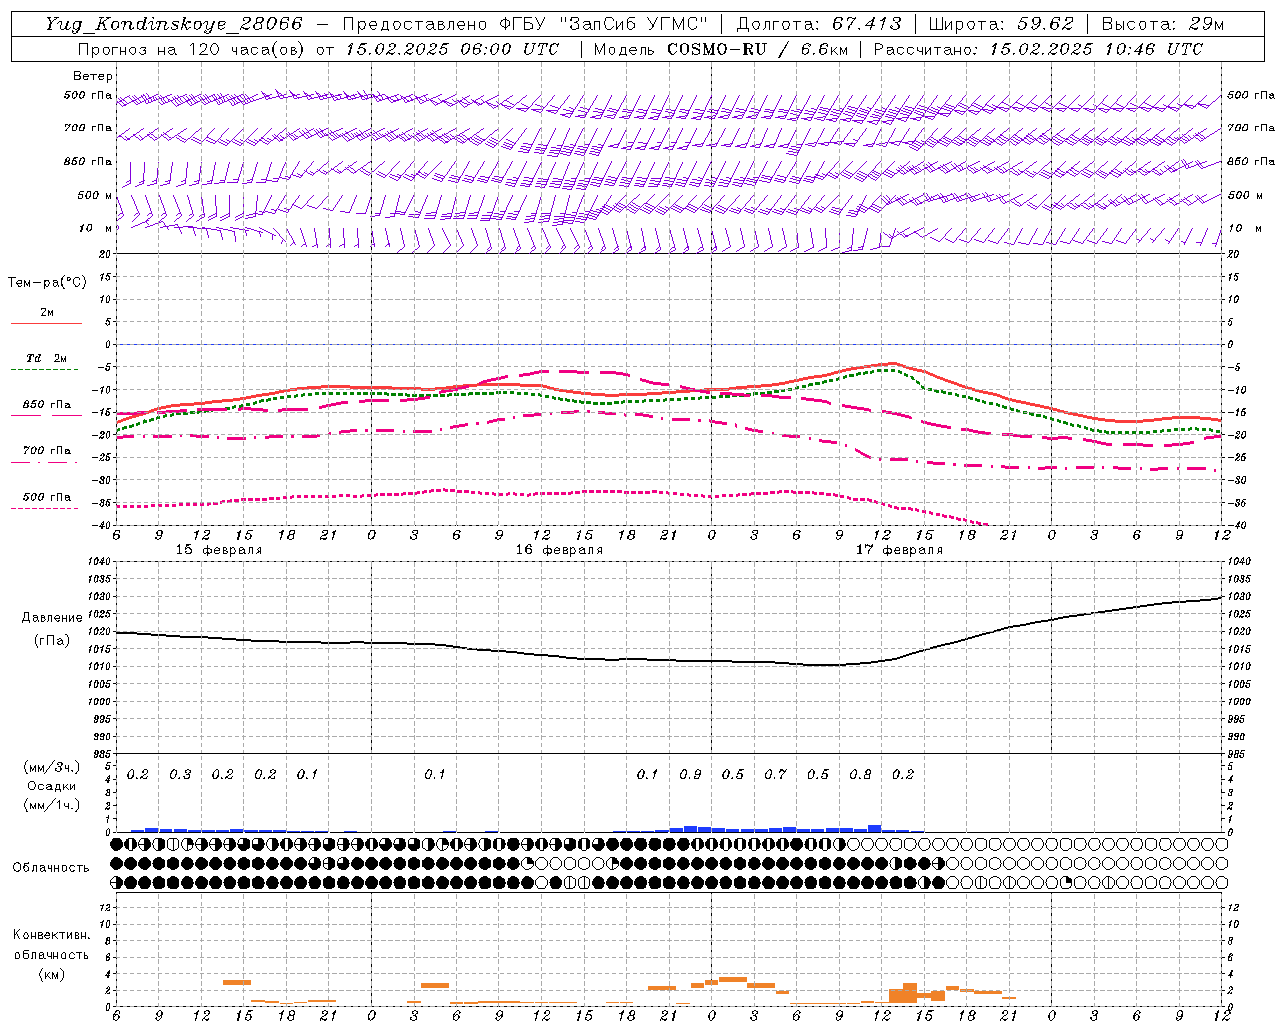Click the Широта: 59.62 header field
The image size is (1280, 1024).
point(1001,24)
